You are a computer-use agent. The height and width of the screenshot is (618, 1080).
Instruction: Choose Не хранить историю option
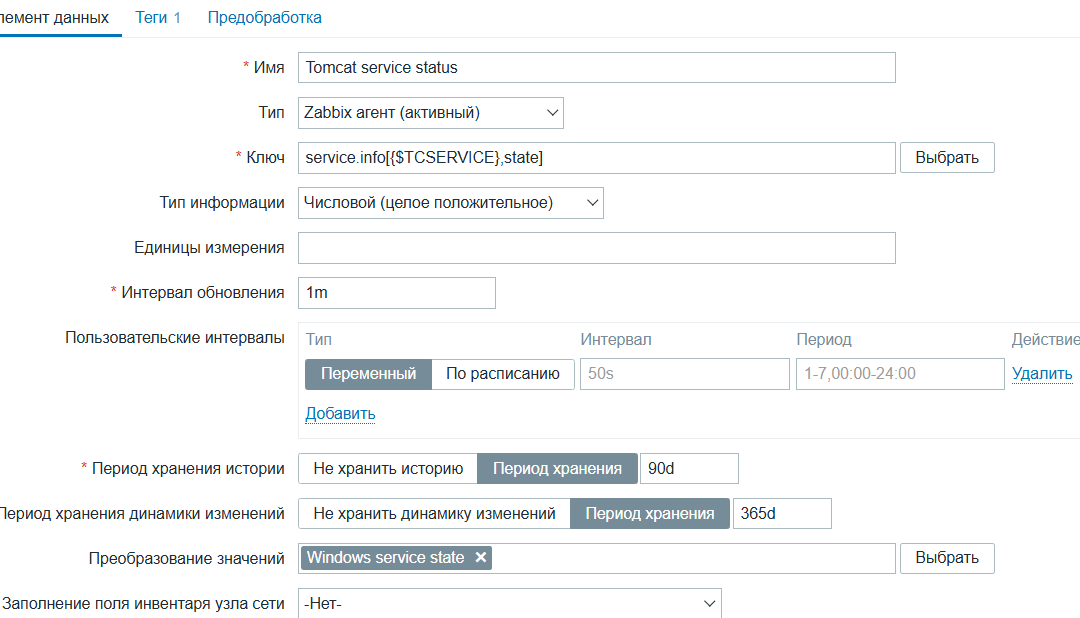(388, 468)
